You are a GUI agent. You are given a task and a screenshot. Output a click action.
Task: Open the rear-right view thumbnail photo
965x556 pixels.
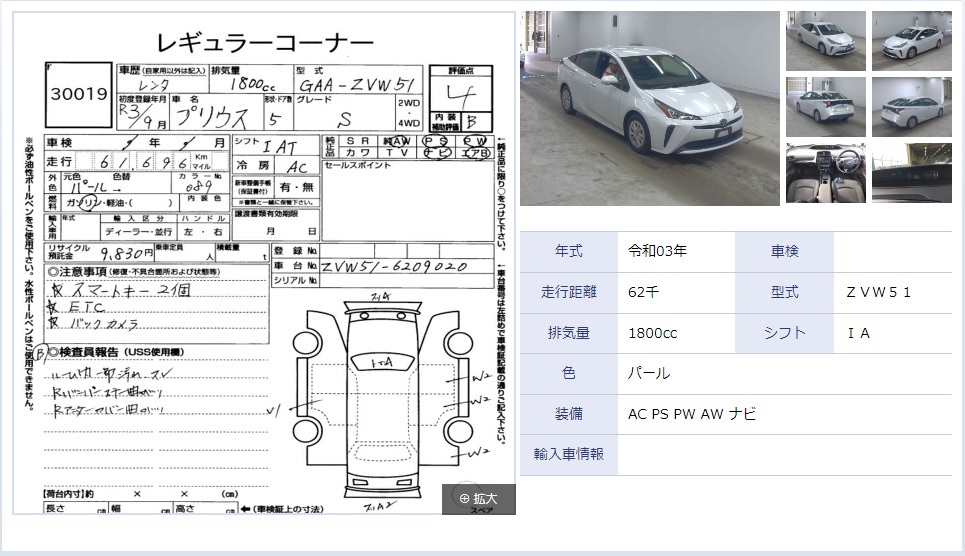click(x=911, y=107)
